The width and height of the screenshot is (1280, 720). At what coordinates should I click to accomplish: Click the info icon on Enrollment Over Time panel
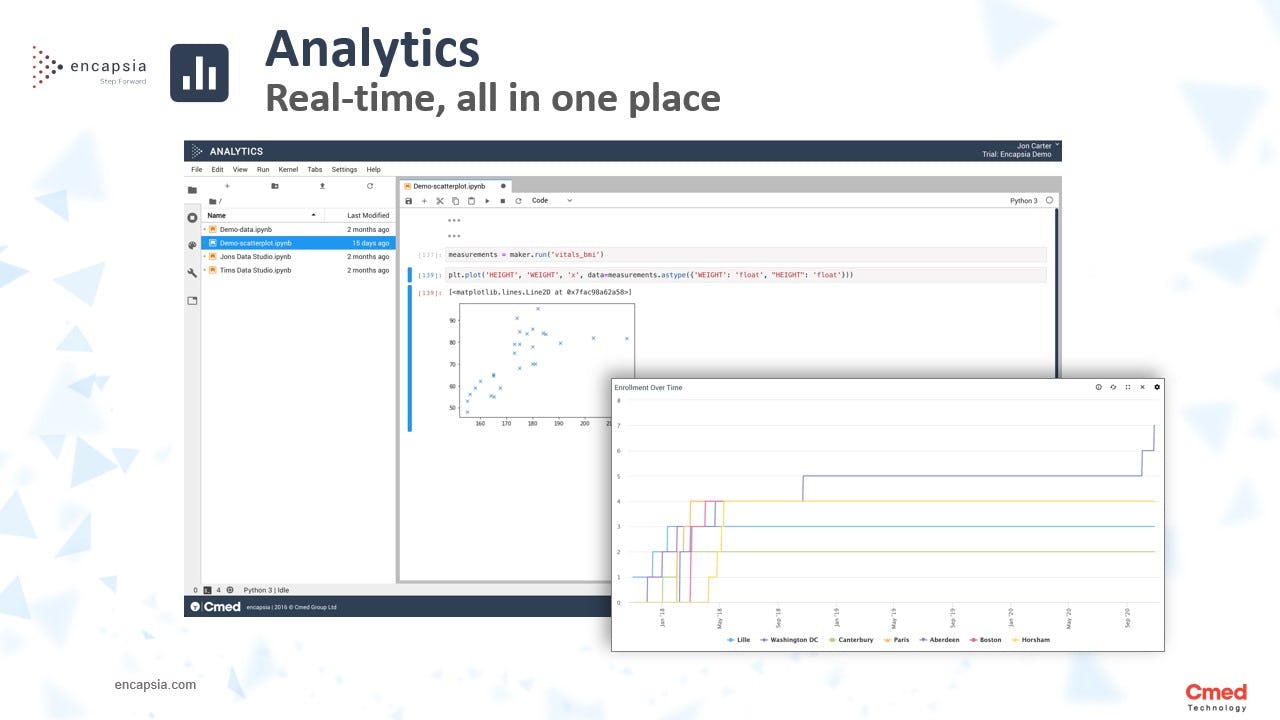[1098, 387]
